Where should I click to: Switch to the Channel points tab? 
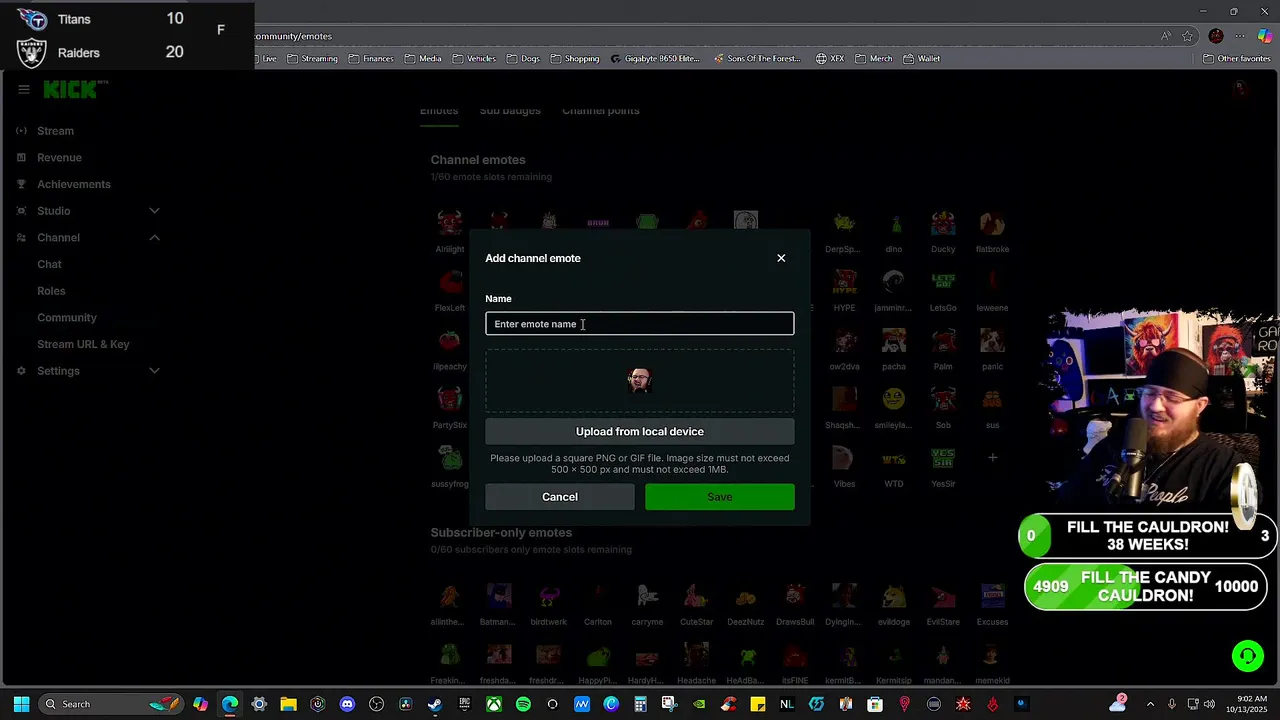point(600,110)
